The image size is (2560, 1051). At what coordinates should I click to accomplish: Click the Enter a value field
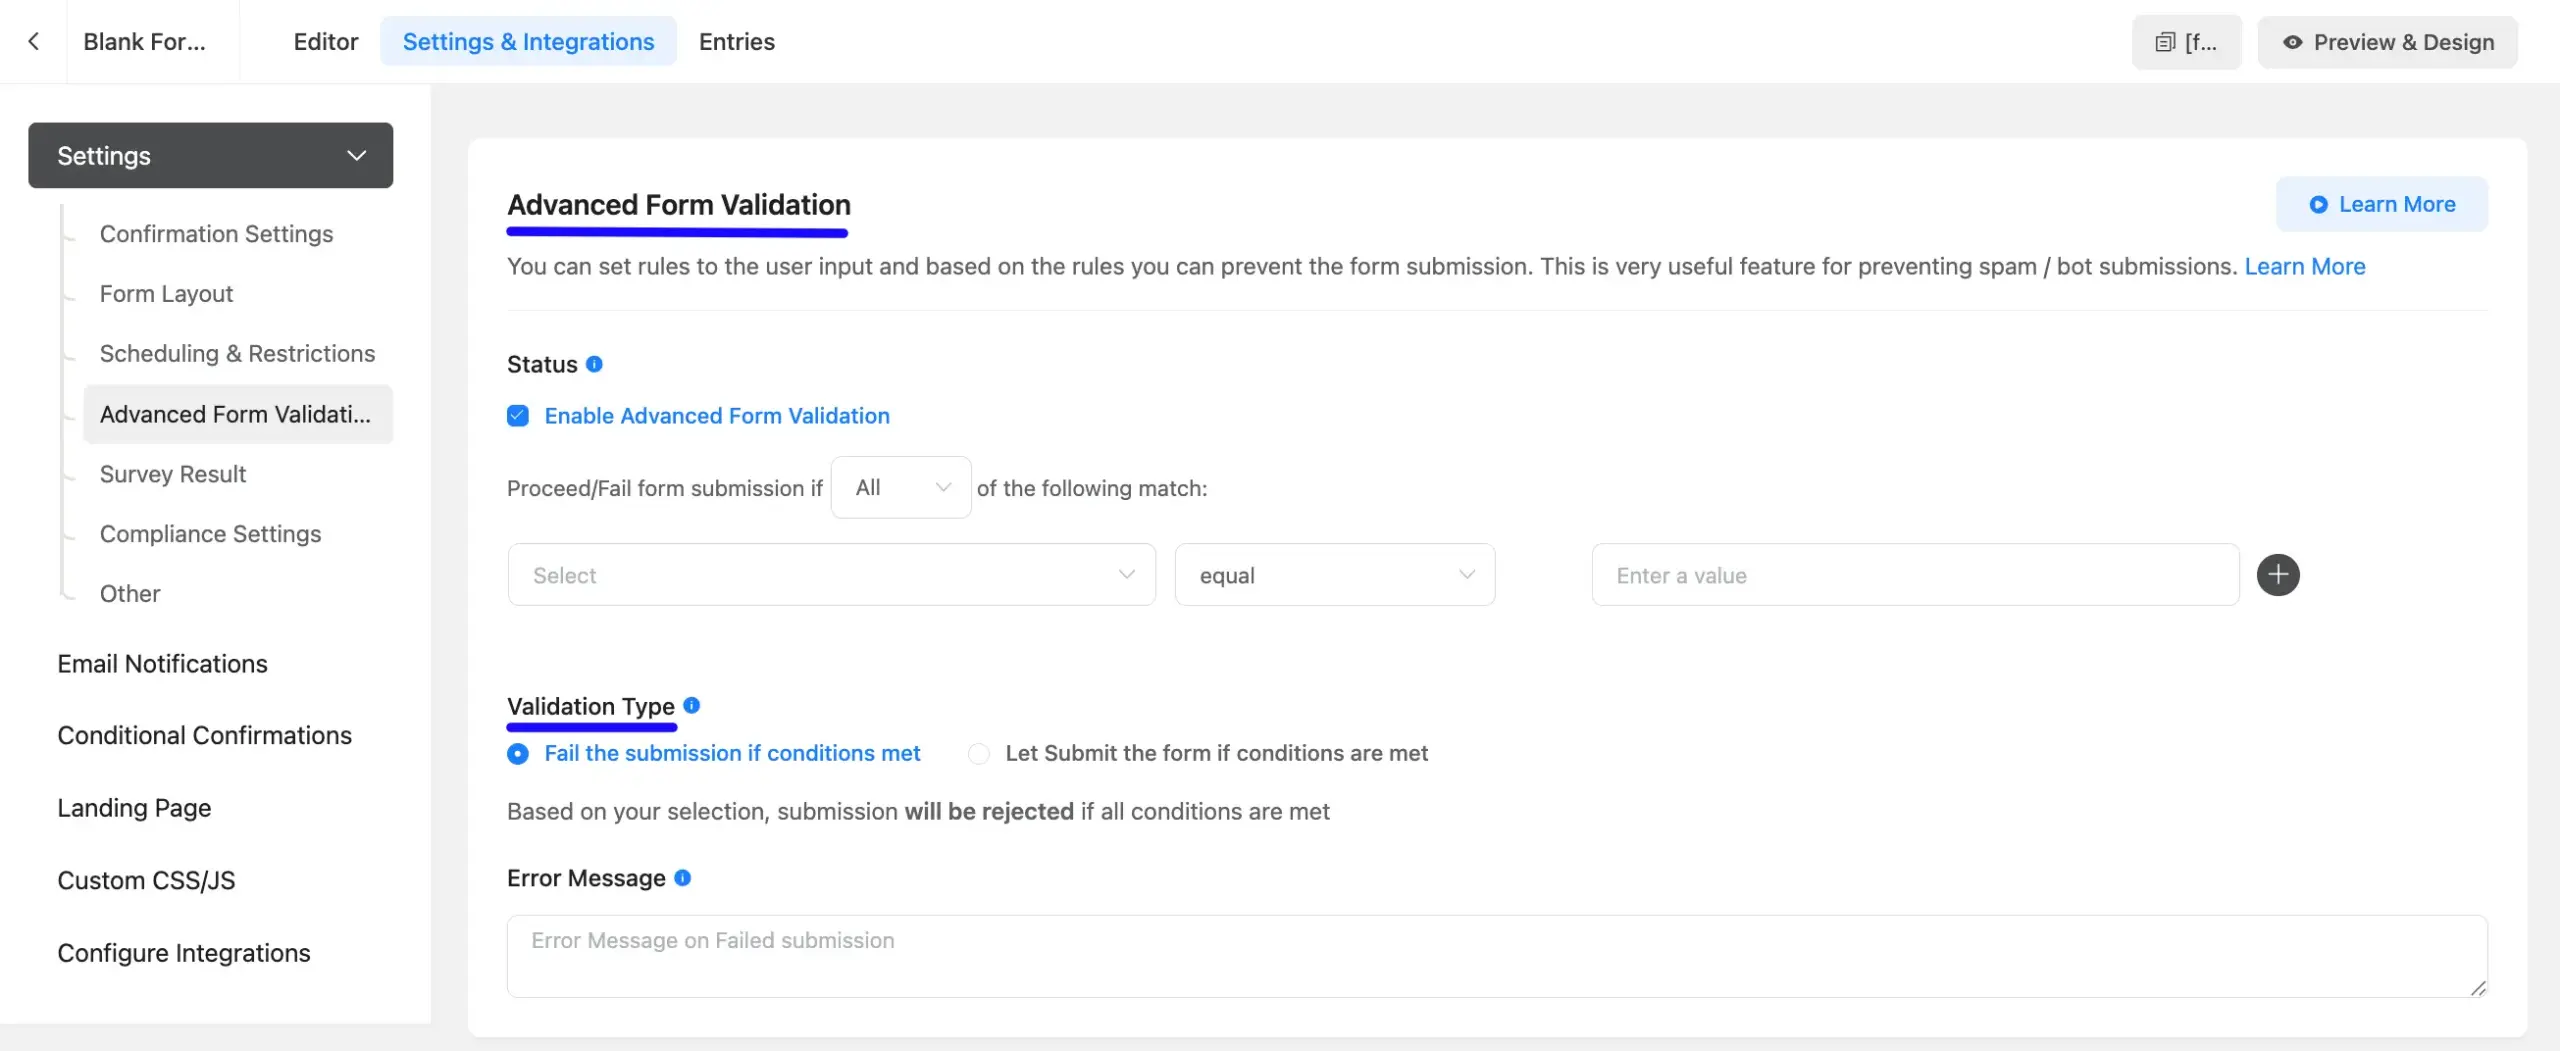pyautogui.click(x=1912, y=574)
